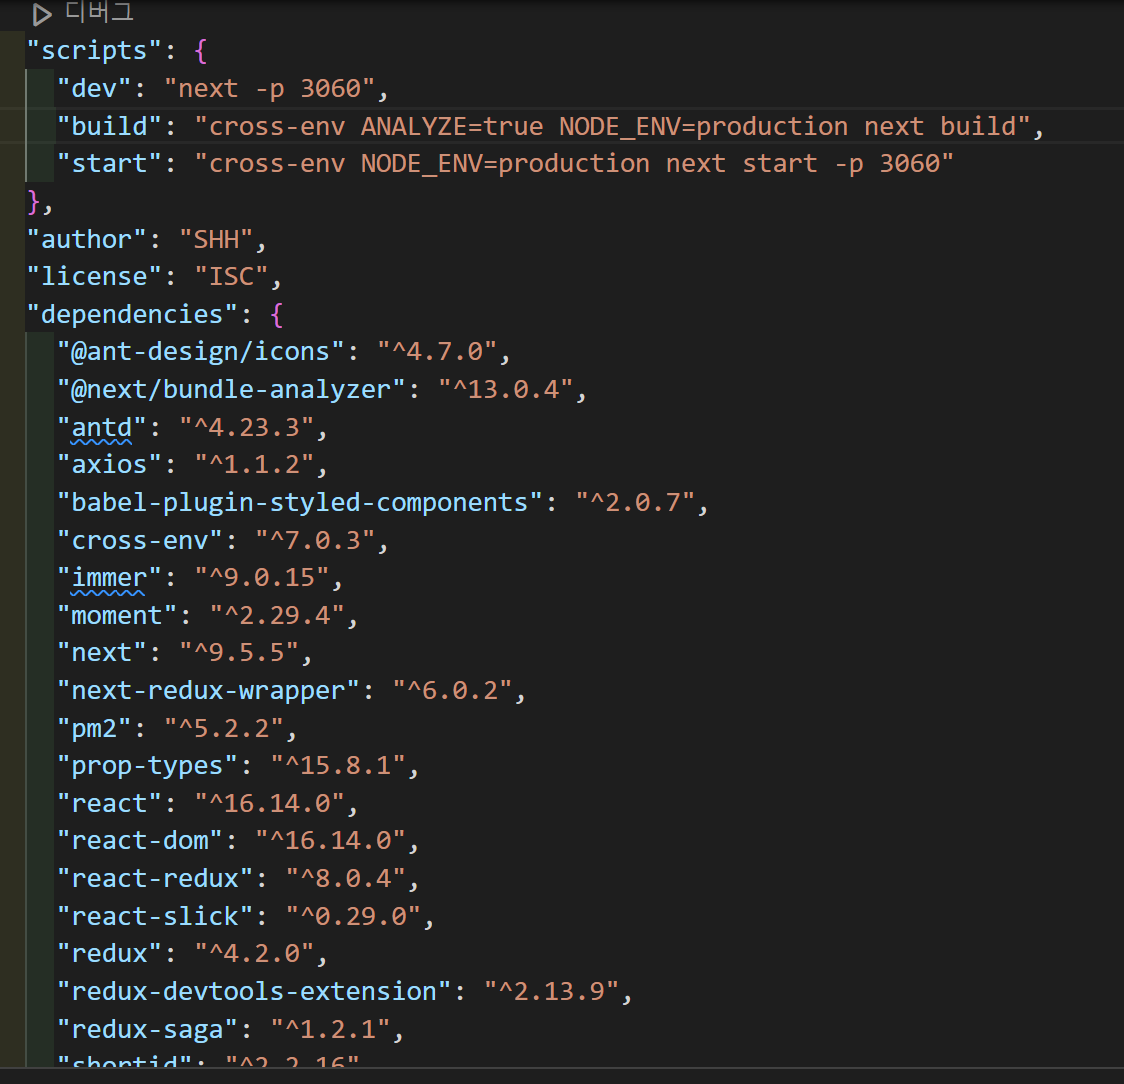
Task: Click the "react-slick" dependency name
Action: [x=155, y=917]
